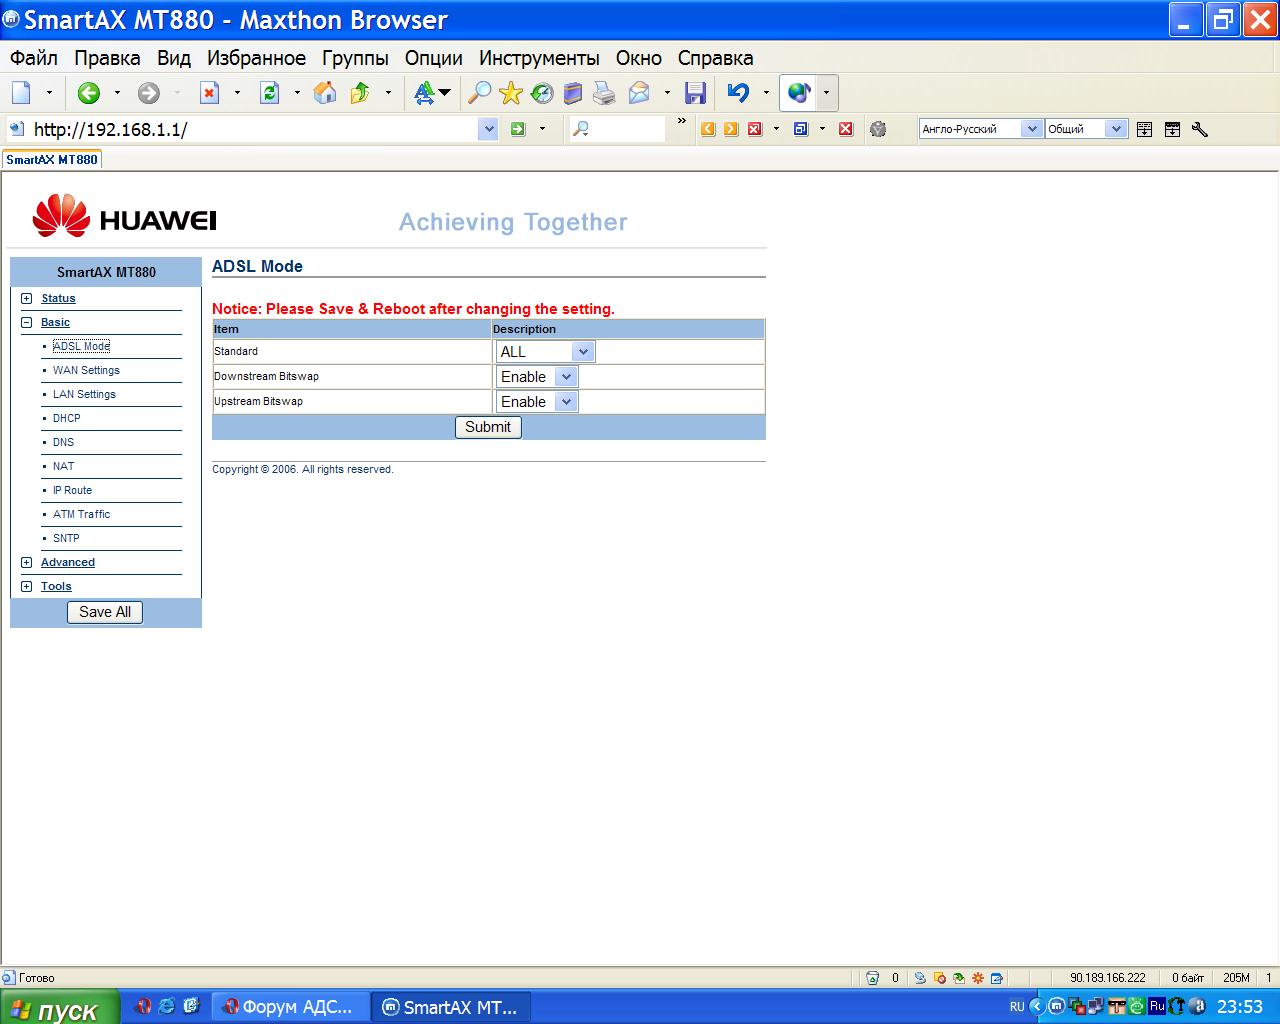1280x1024 pixels.
Task: Click the gray gear icon by translator box
Action: point(878,128)
